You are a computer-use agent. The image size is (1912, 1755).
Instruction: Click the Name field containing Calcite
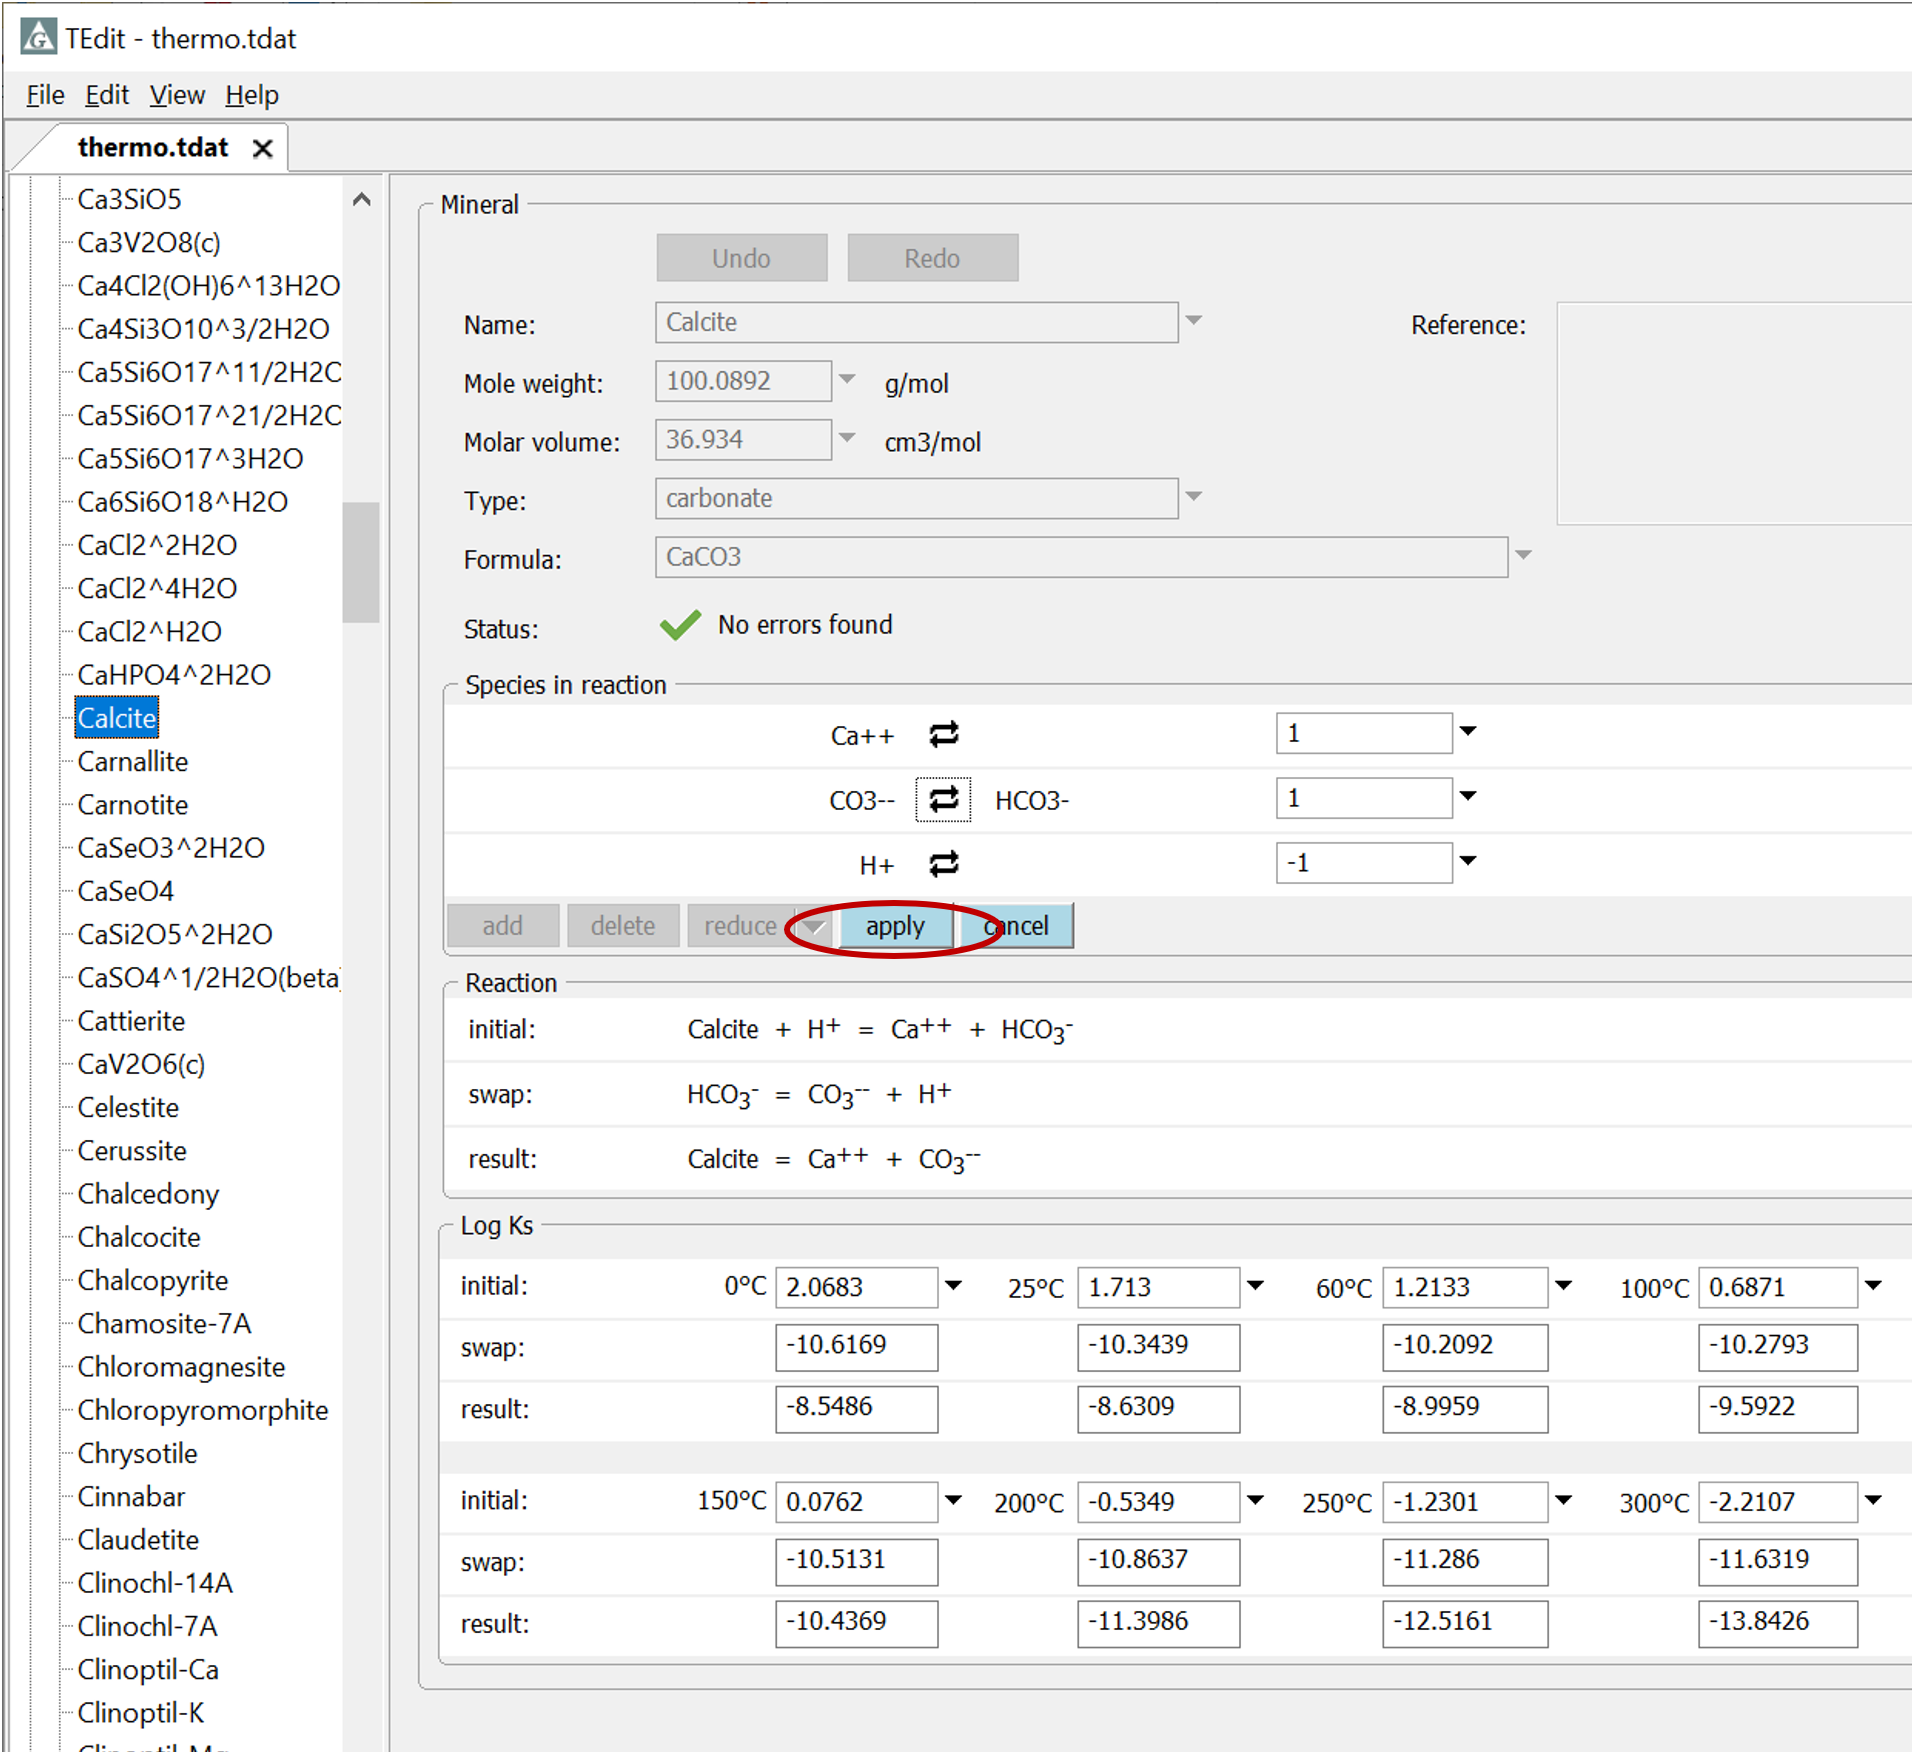coord(916,322)
